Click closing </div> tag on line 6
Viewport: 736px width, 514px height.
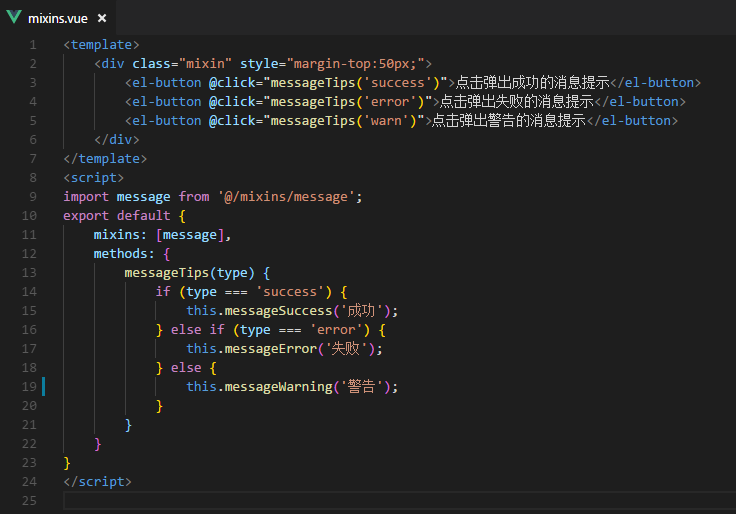117,140
